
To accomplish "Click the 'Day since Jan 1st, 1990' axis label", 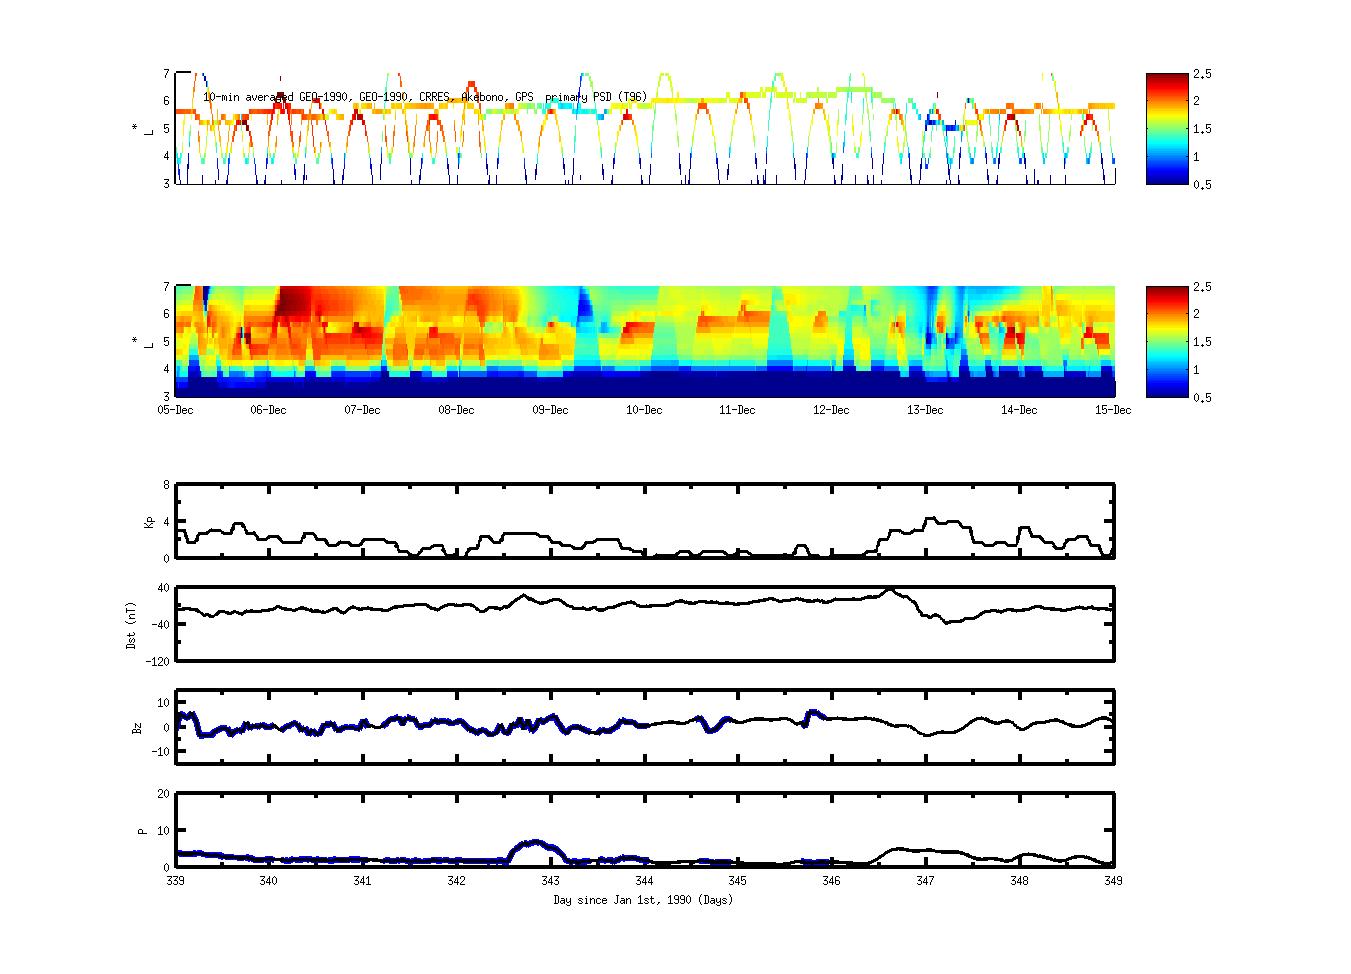I will pyautogui.click(x=643, y=900).
